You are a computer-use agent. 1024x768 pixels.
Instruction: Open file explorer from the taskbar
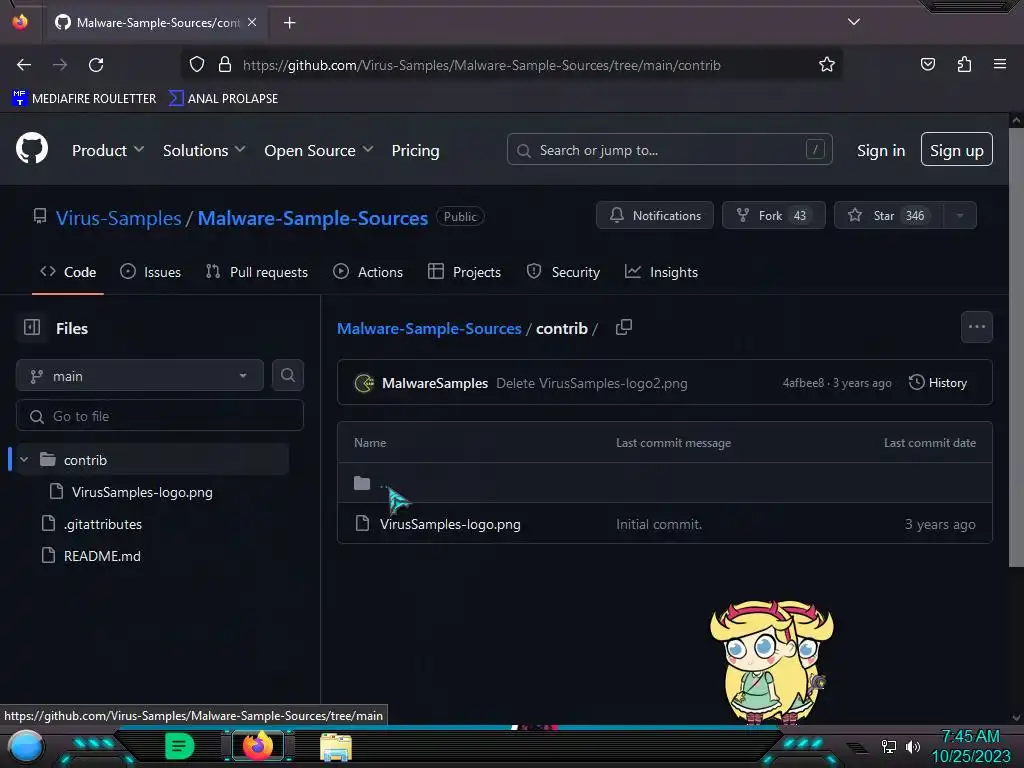336,746
